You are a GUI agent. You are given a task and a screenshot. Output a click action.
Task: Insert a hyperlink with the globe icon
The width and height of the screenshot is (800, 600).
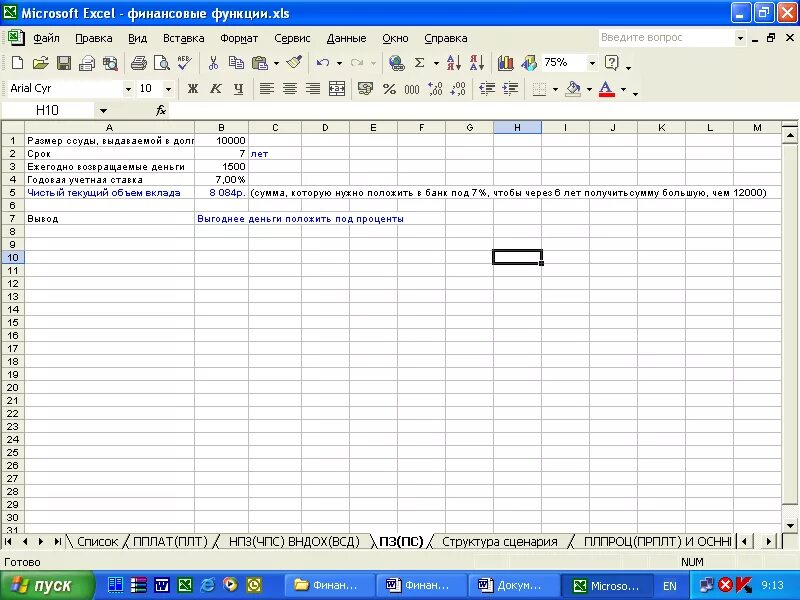coord(396,63)
